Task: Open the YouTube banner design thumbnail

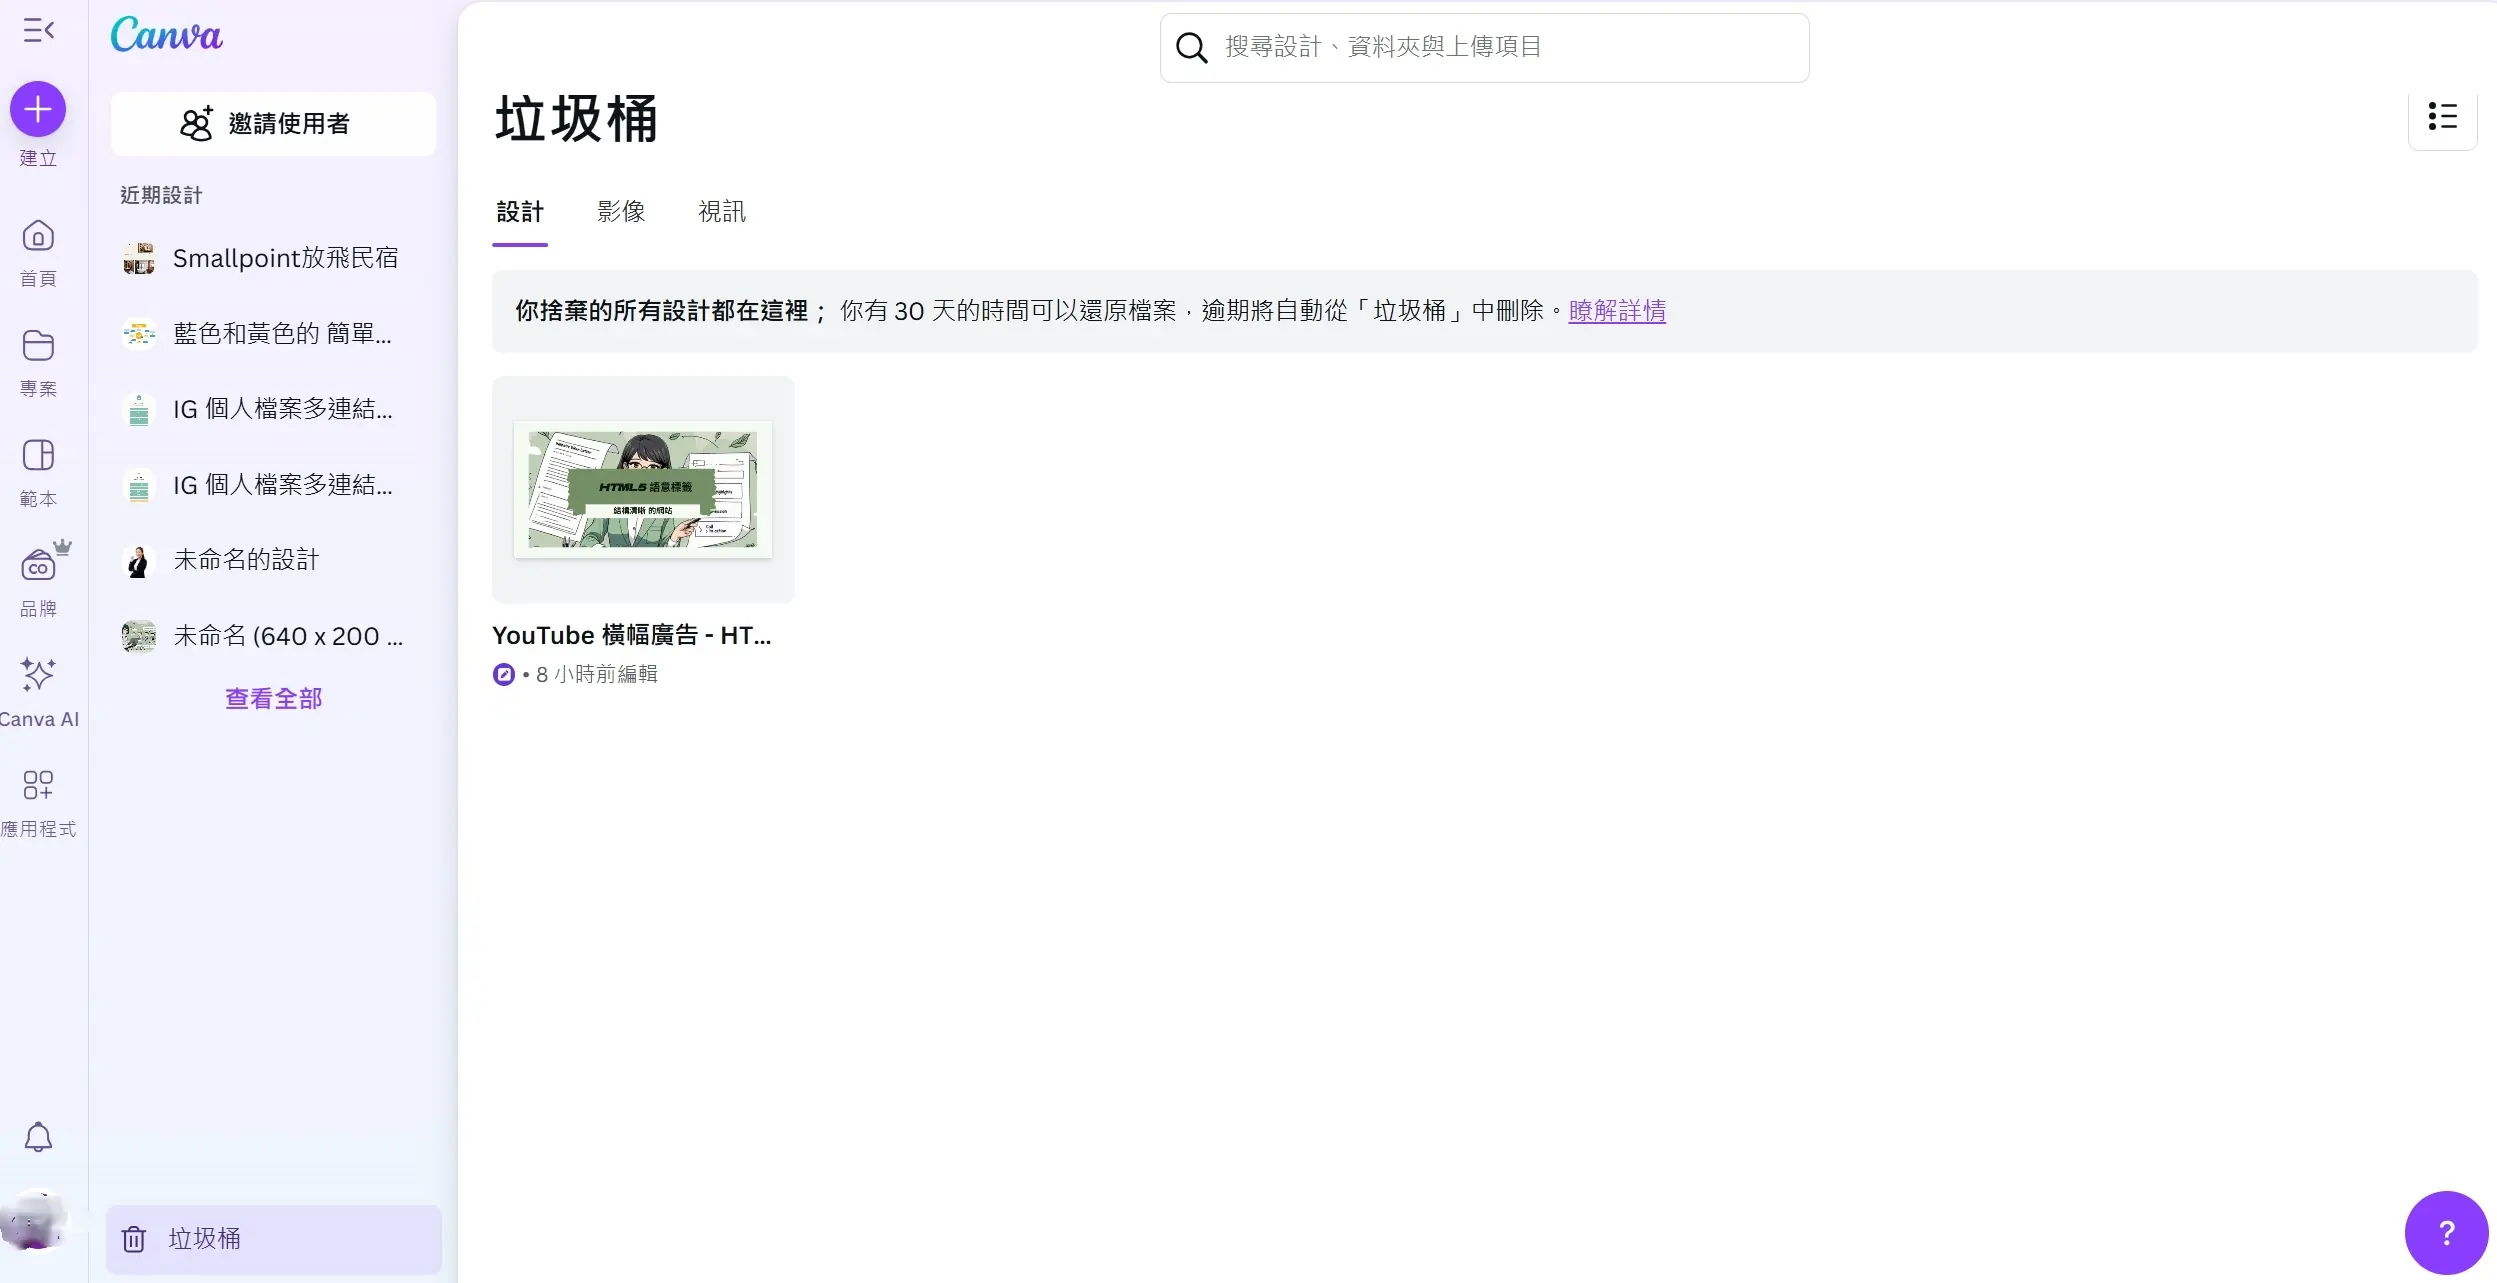Action: point(643,490)
